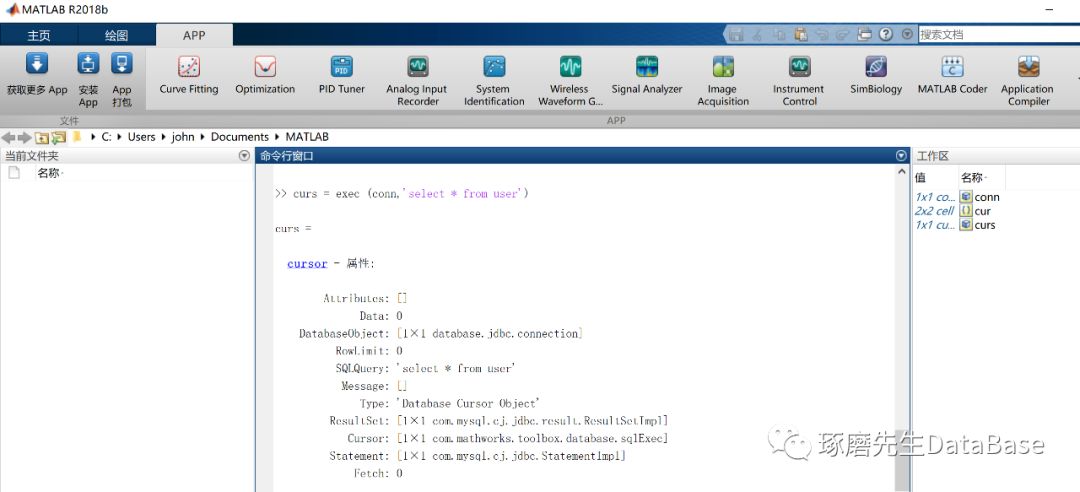The image size is (1080, 492).
Task: Click the save icon in quick access toolbar
Action: coord(736,34)
